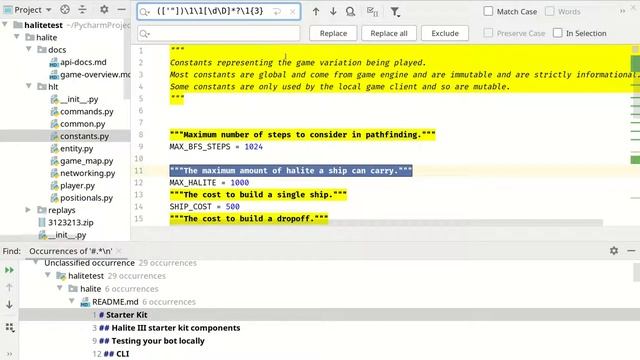Expand more actions chevrons in Find panel sidebar
The image size is (640, 360).
point(9,354)
